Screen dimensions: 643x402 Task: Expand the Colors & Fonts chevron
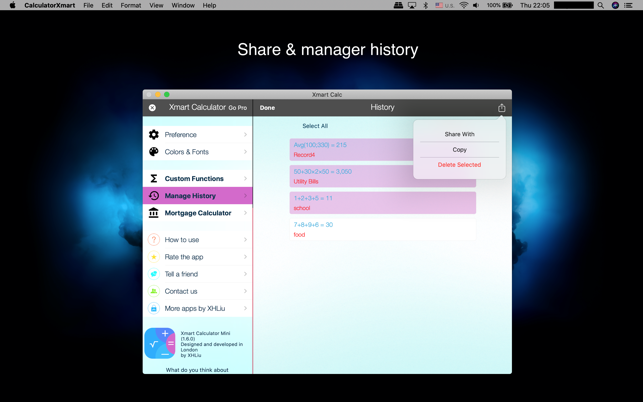pyautogui.click(x=245, y=152)
